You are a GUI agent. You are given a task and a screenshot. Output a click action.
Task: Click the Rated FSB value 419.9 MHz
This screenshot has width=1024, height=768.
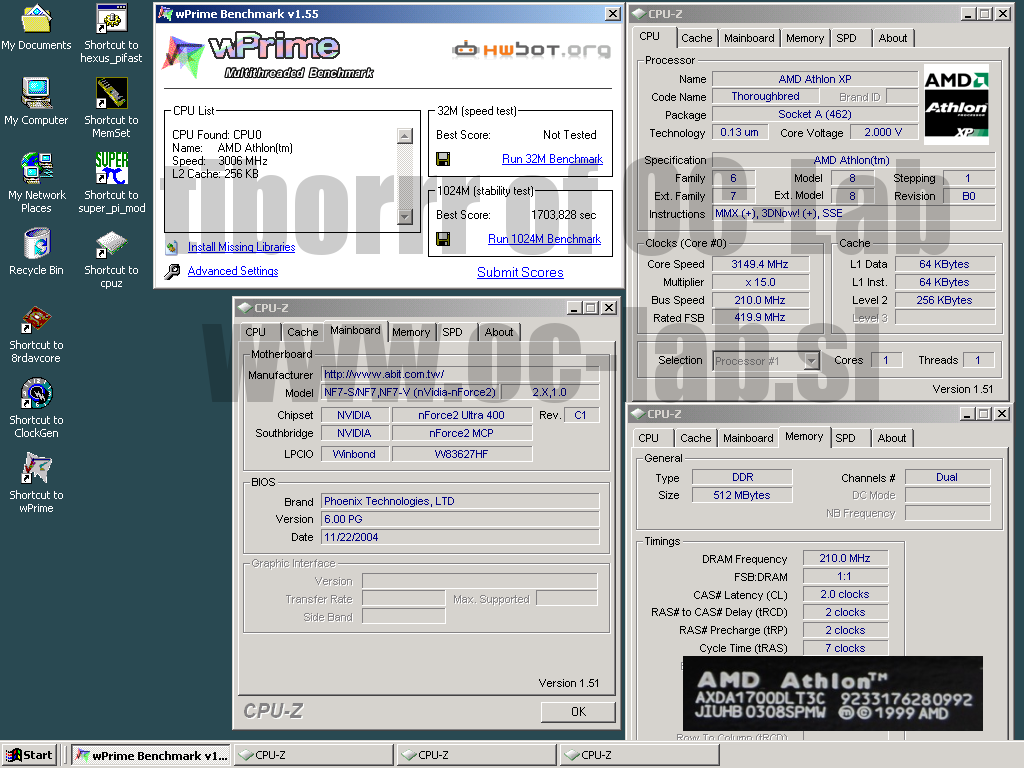[760, 317]
